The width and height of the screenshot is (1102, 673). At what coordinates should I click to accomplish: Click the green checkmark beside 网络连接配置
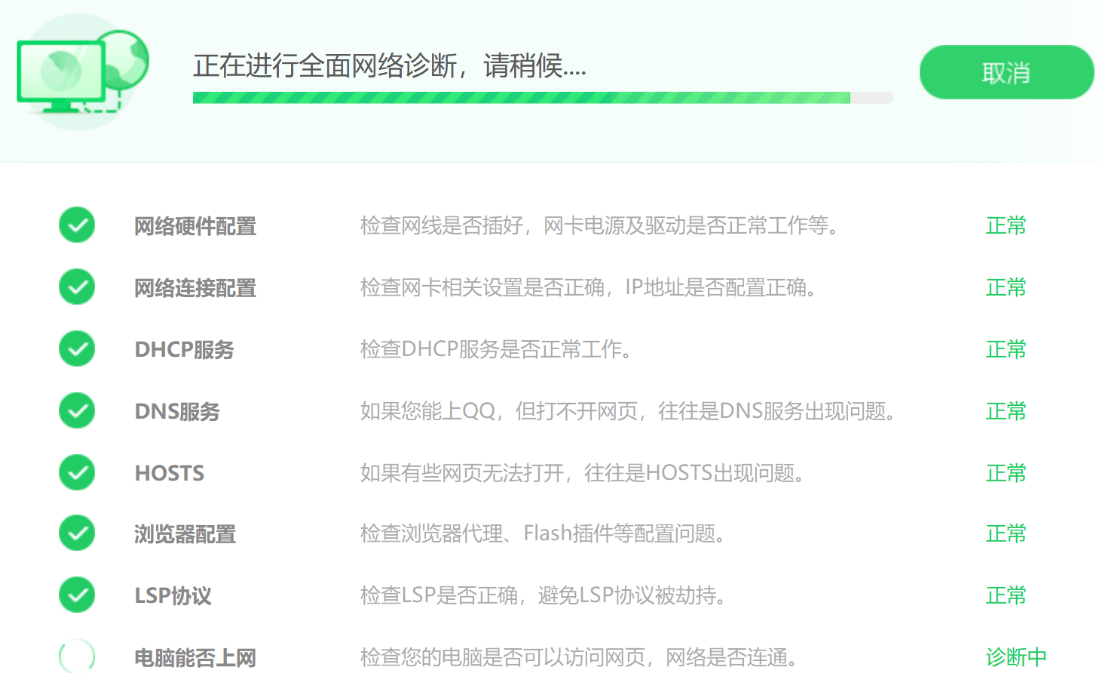[x=77, y=287]
